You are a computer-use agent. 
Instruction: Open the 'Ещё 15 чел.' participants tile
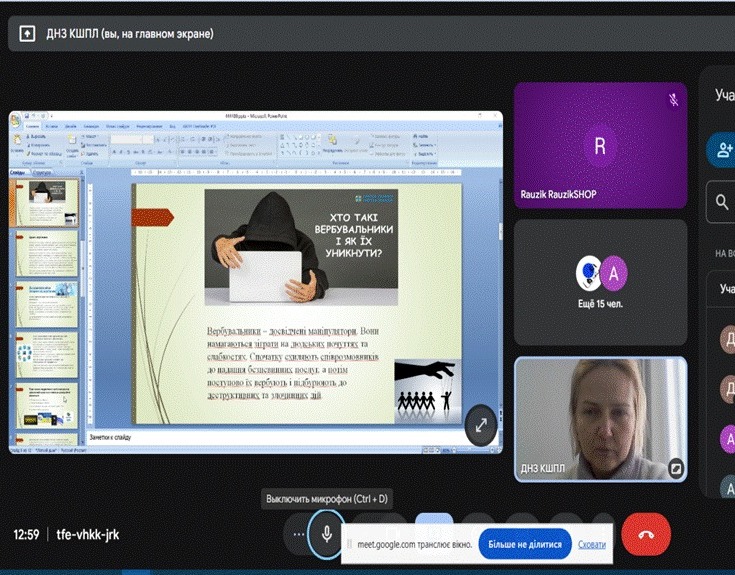click(599, 283)
